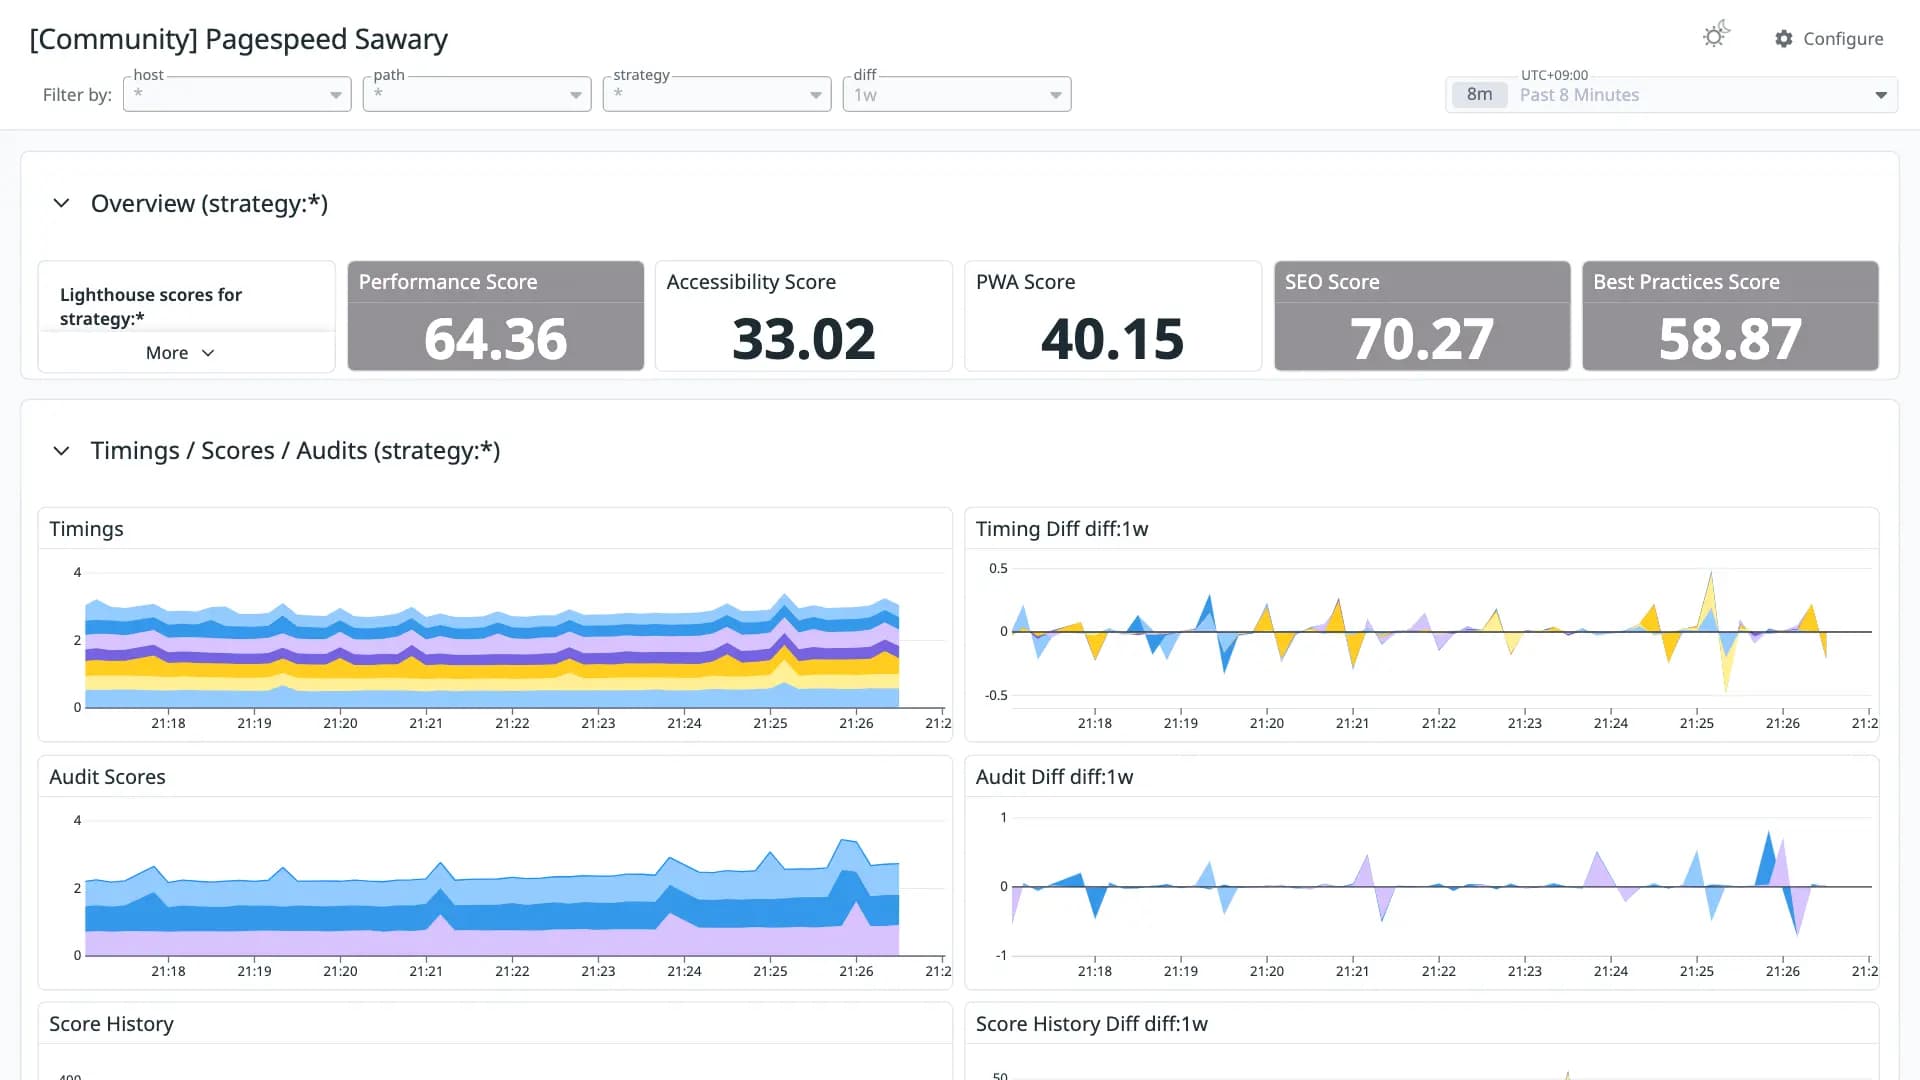
Task: Collapse the Timings / Scores / Audits section
Action: (61, 451)
